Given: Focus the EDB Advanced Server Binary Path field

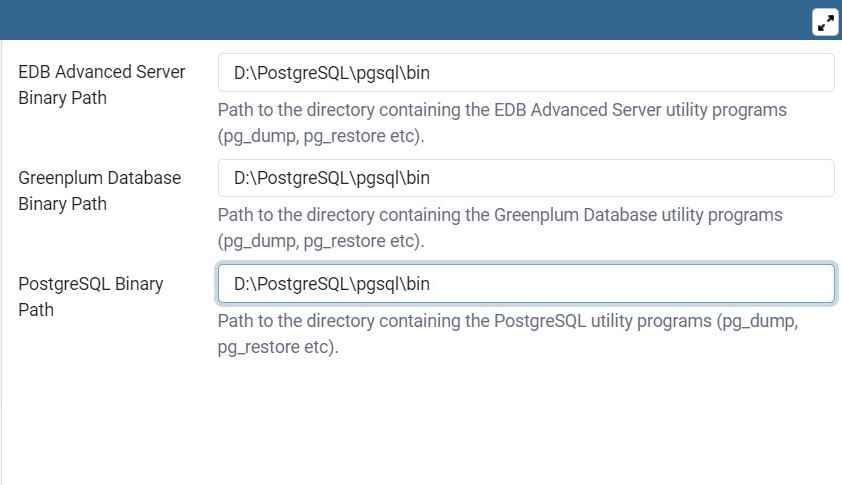Looking at the screenshot, I should 525,73.
